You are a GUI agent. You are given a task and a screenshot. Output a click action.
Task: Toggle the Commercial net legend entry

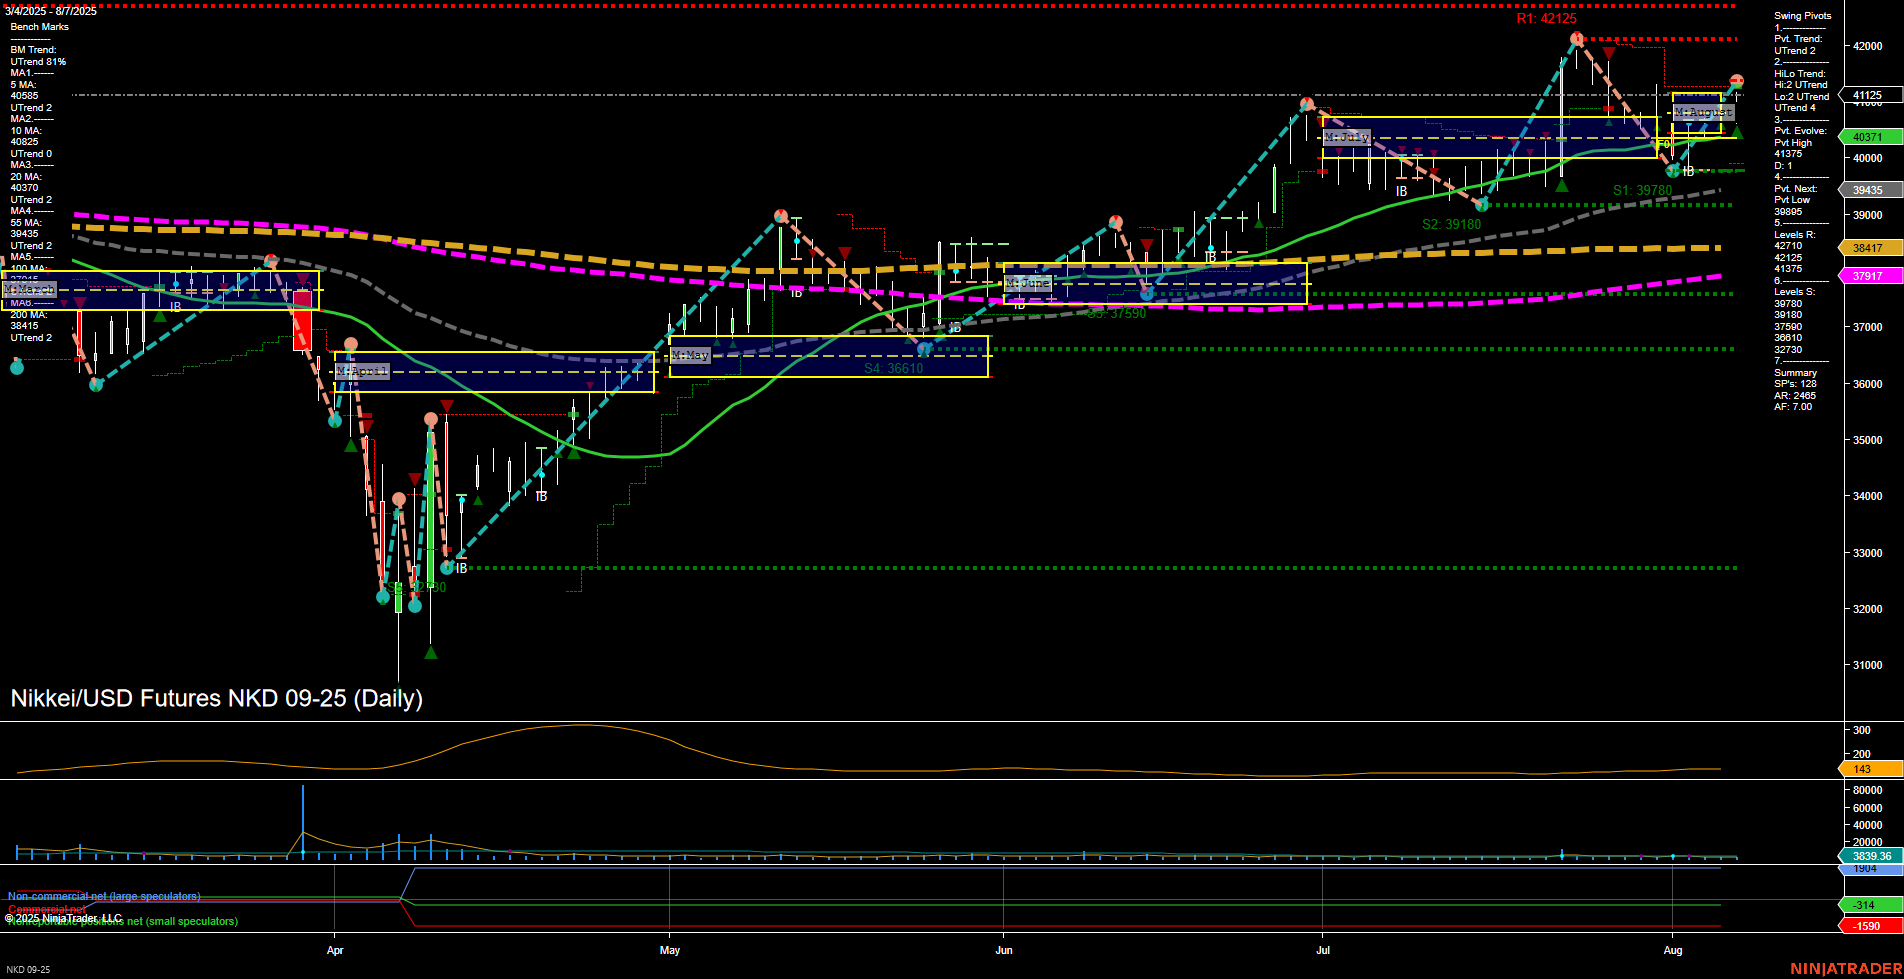(x=44, y=910)
